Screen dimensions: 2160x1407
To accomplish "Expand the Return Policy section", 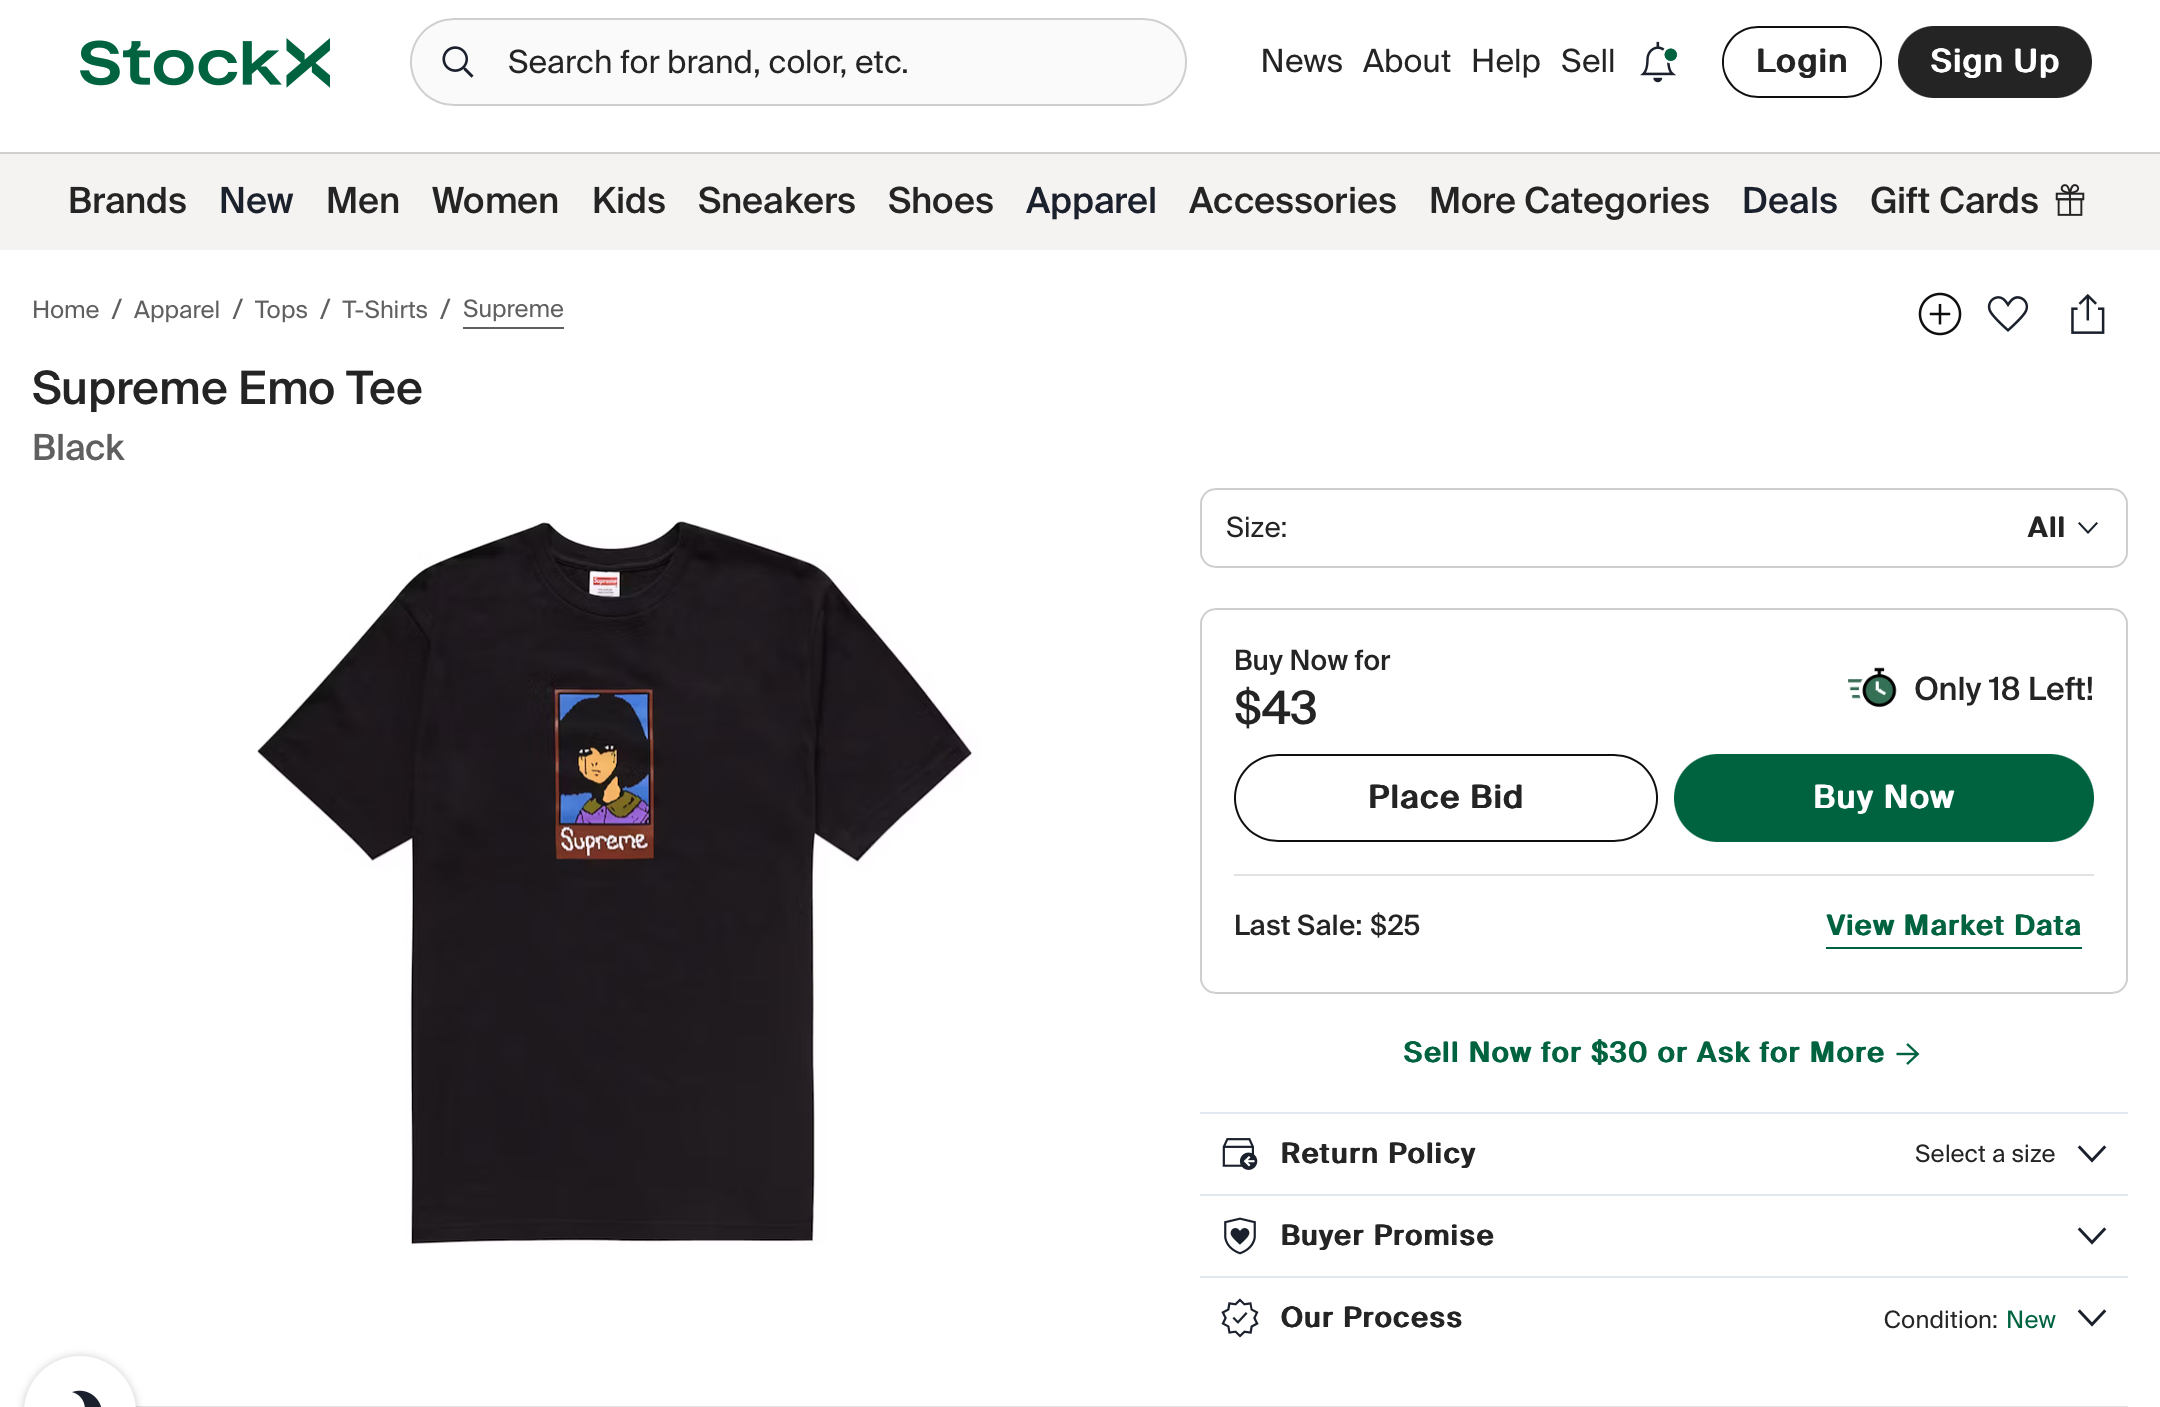I will (2092, 1154).
